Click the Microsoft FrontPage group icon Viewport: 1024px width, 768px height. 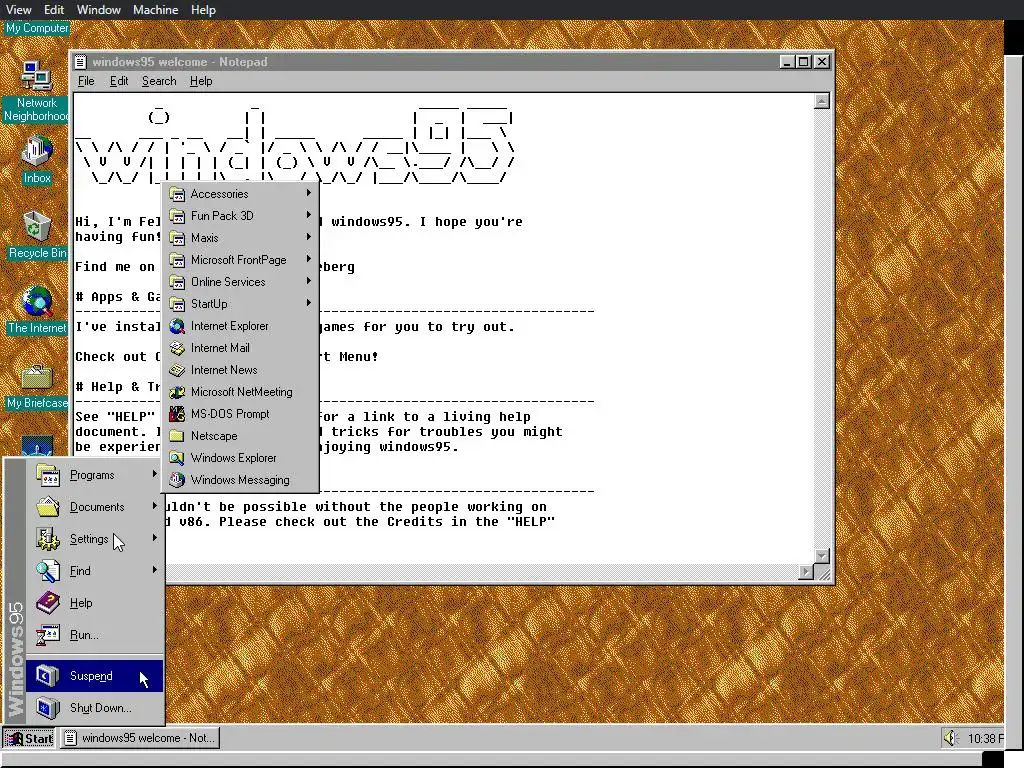coord(177,260)
